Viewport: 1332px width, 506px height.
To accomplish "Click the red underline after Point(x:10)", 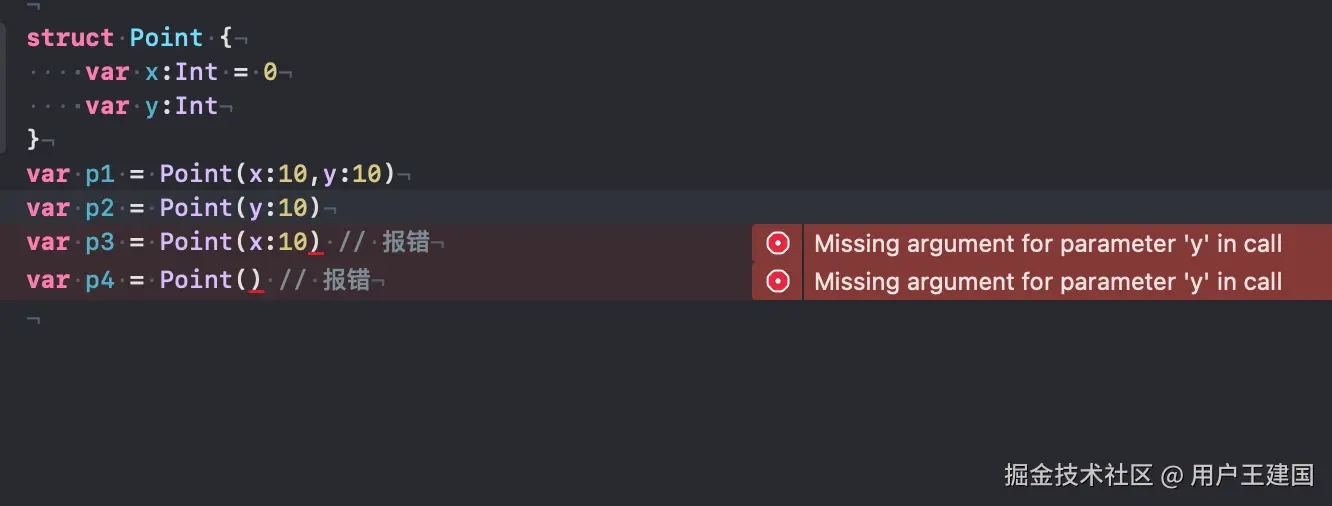I will (316, 253).
